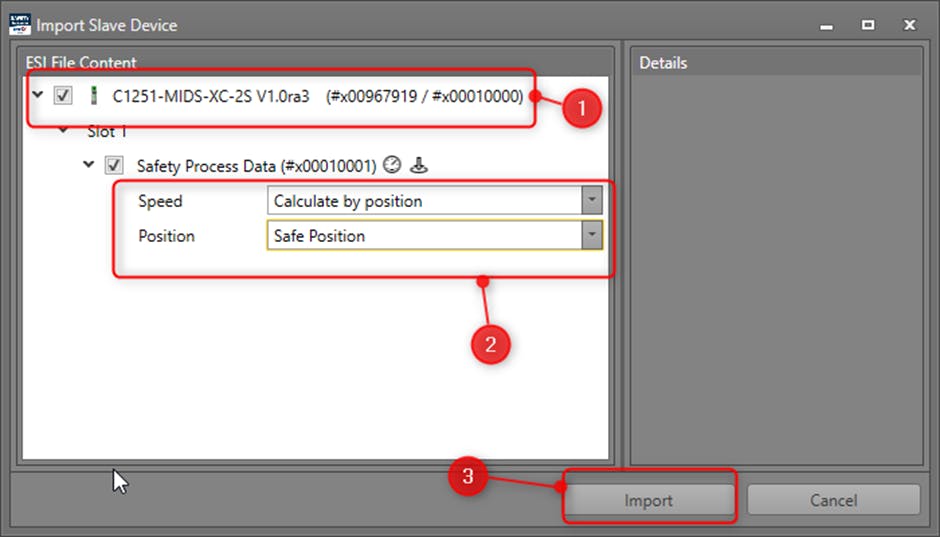
Task: Maximize the Import Slave Device window
Action: pos(868,24)
